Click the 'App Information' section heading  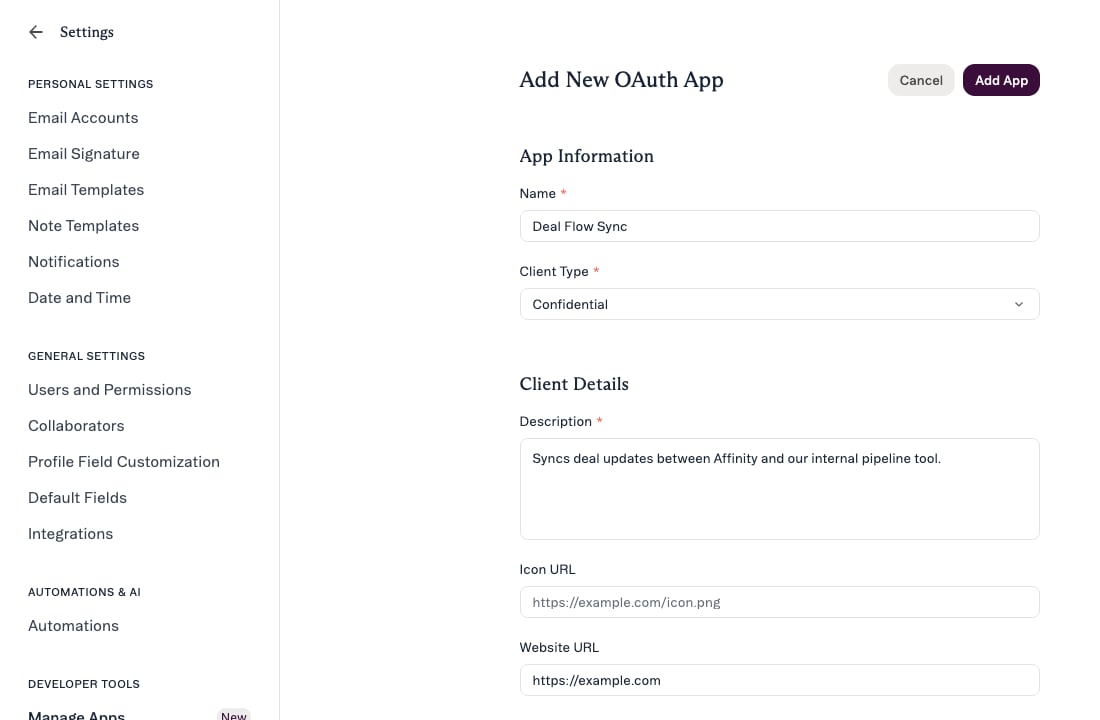click(586, 156)
